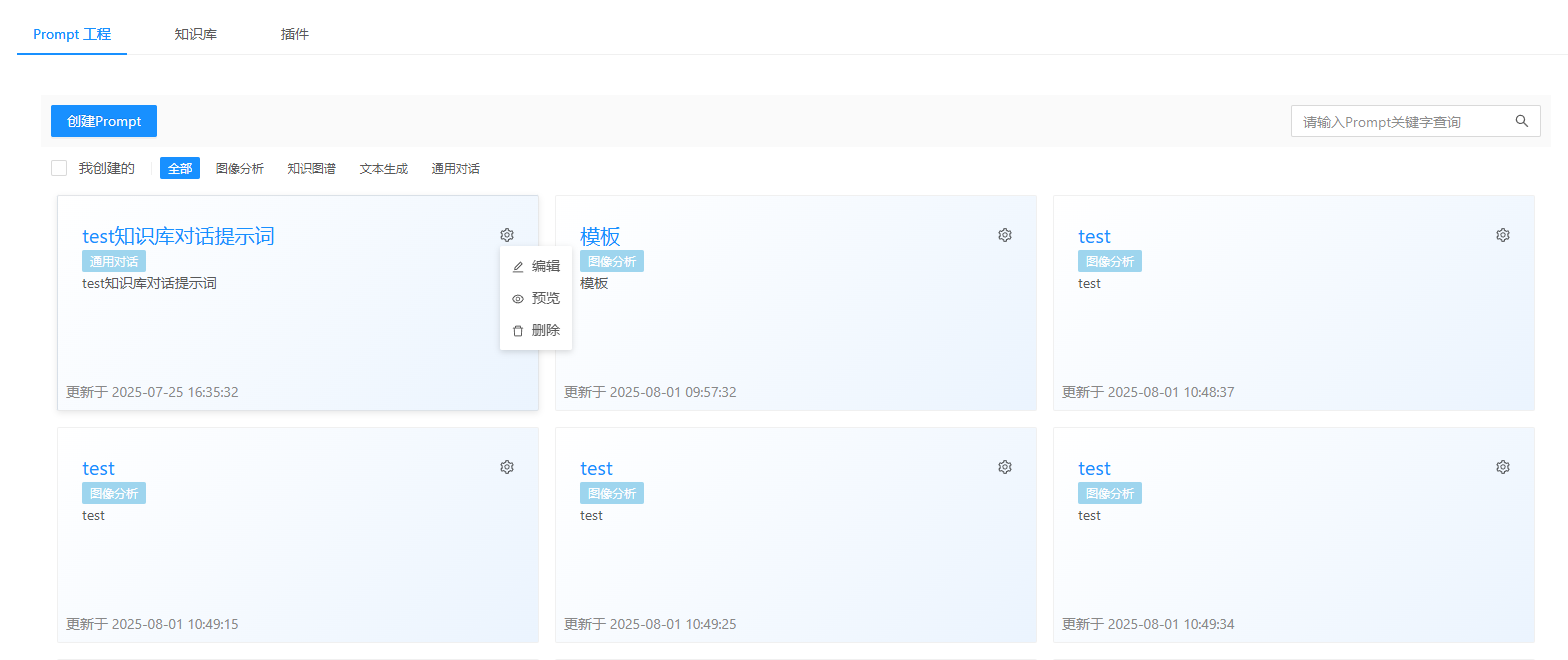Open settings gear on test知识库对话提示词 card
This screenshot has height=660, width=1568.
coord(507,235)
